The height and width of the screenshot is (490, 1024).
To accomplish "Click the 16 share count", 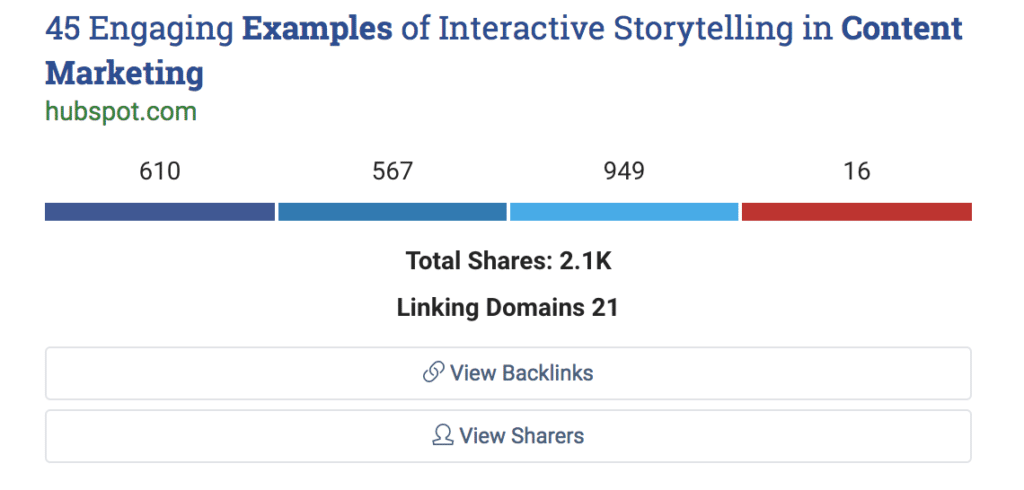I will pos(857,172).
